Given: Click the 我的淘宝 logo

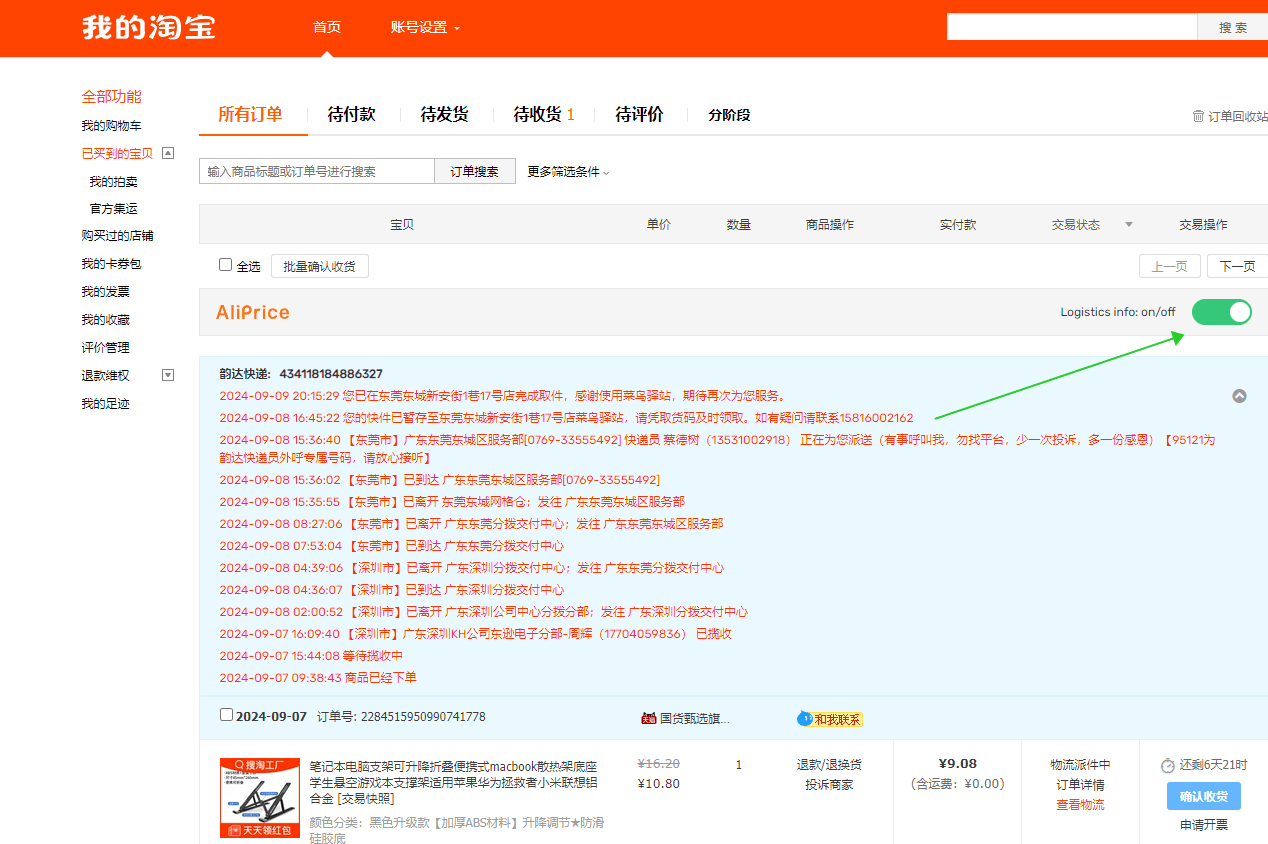Looking at the screenshot, I should (149, 27).
